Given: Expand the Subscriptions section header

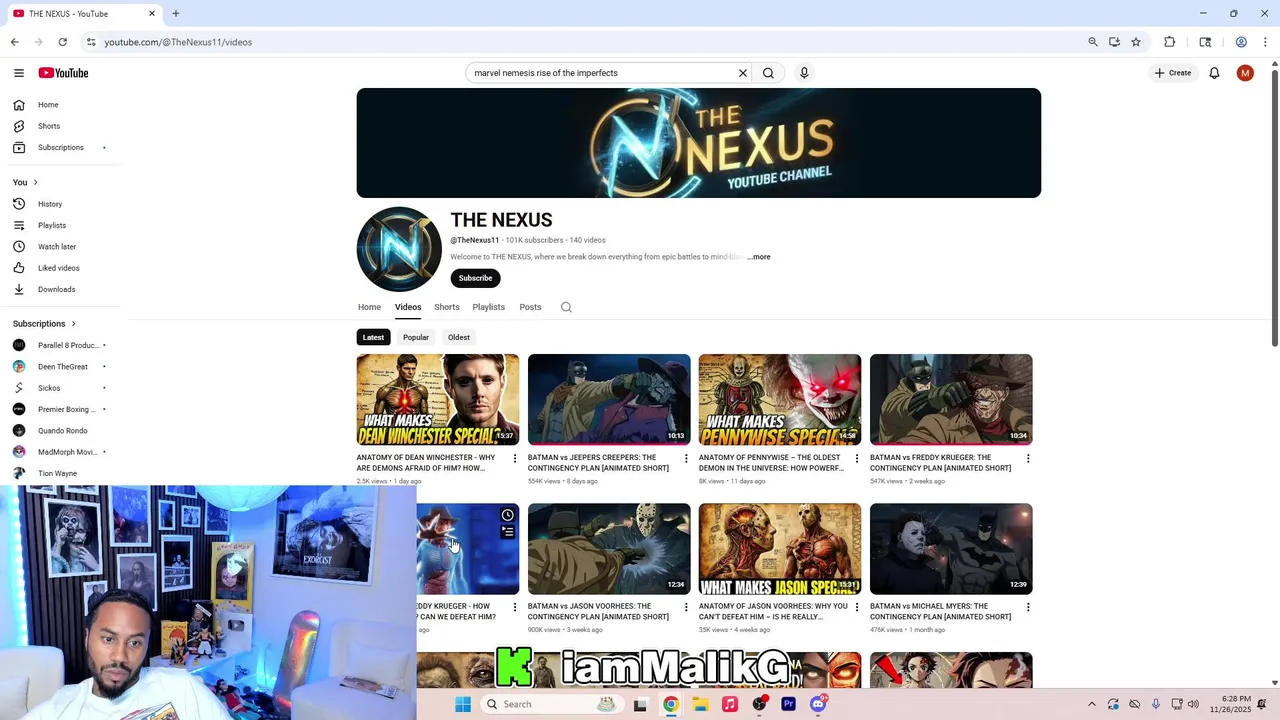Looking at the screenshot, I should click(x=44, y=324).
